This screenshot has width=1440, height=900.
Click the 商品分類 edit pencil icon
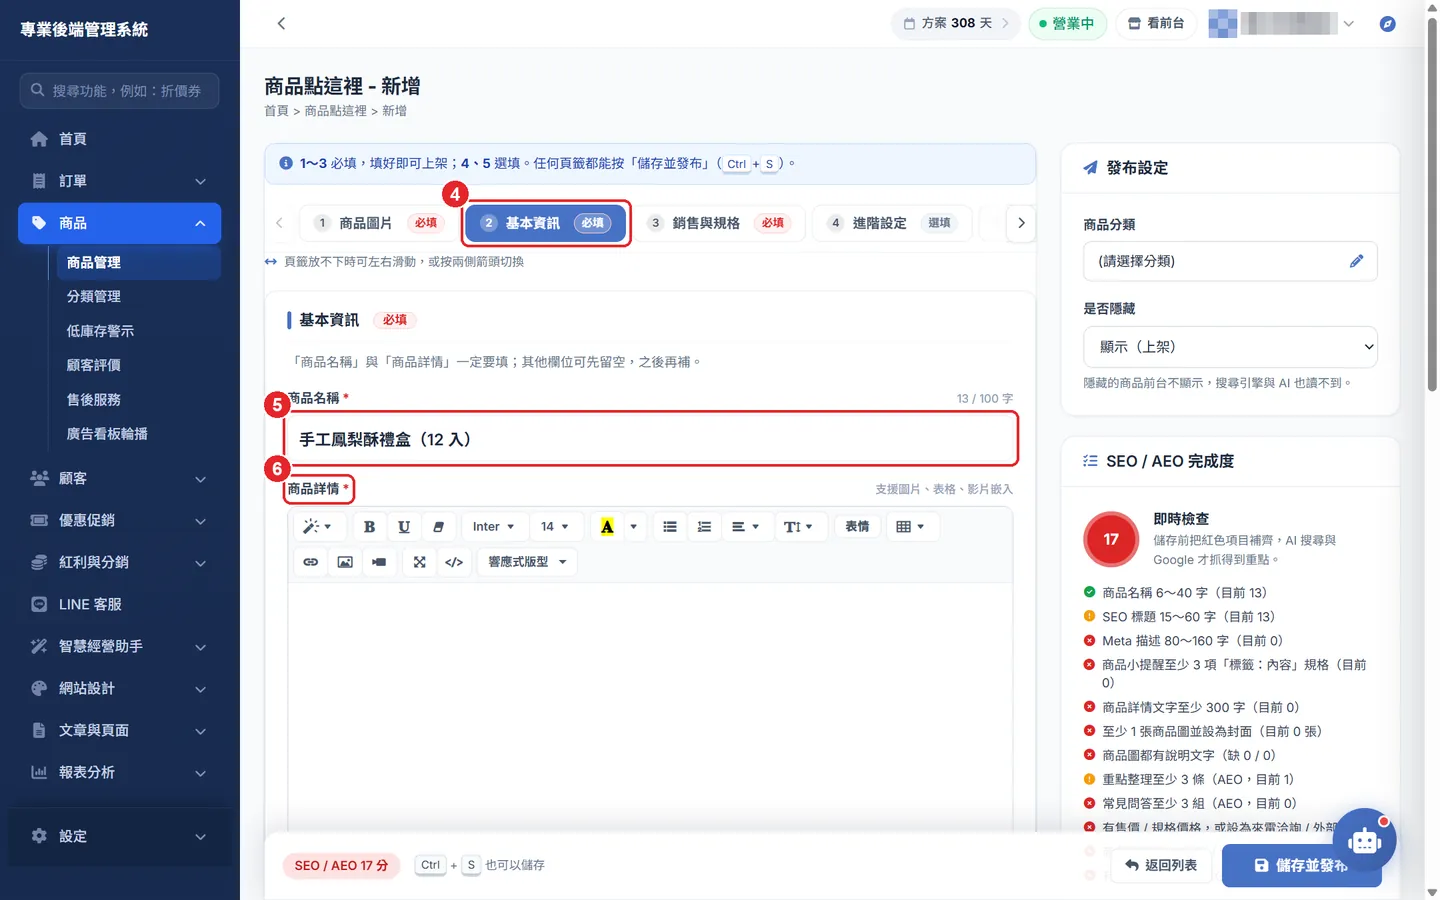1356,261
